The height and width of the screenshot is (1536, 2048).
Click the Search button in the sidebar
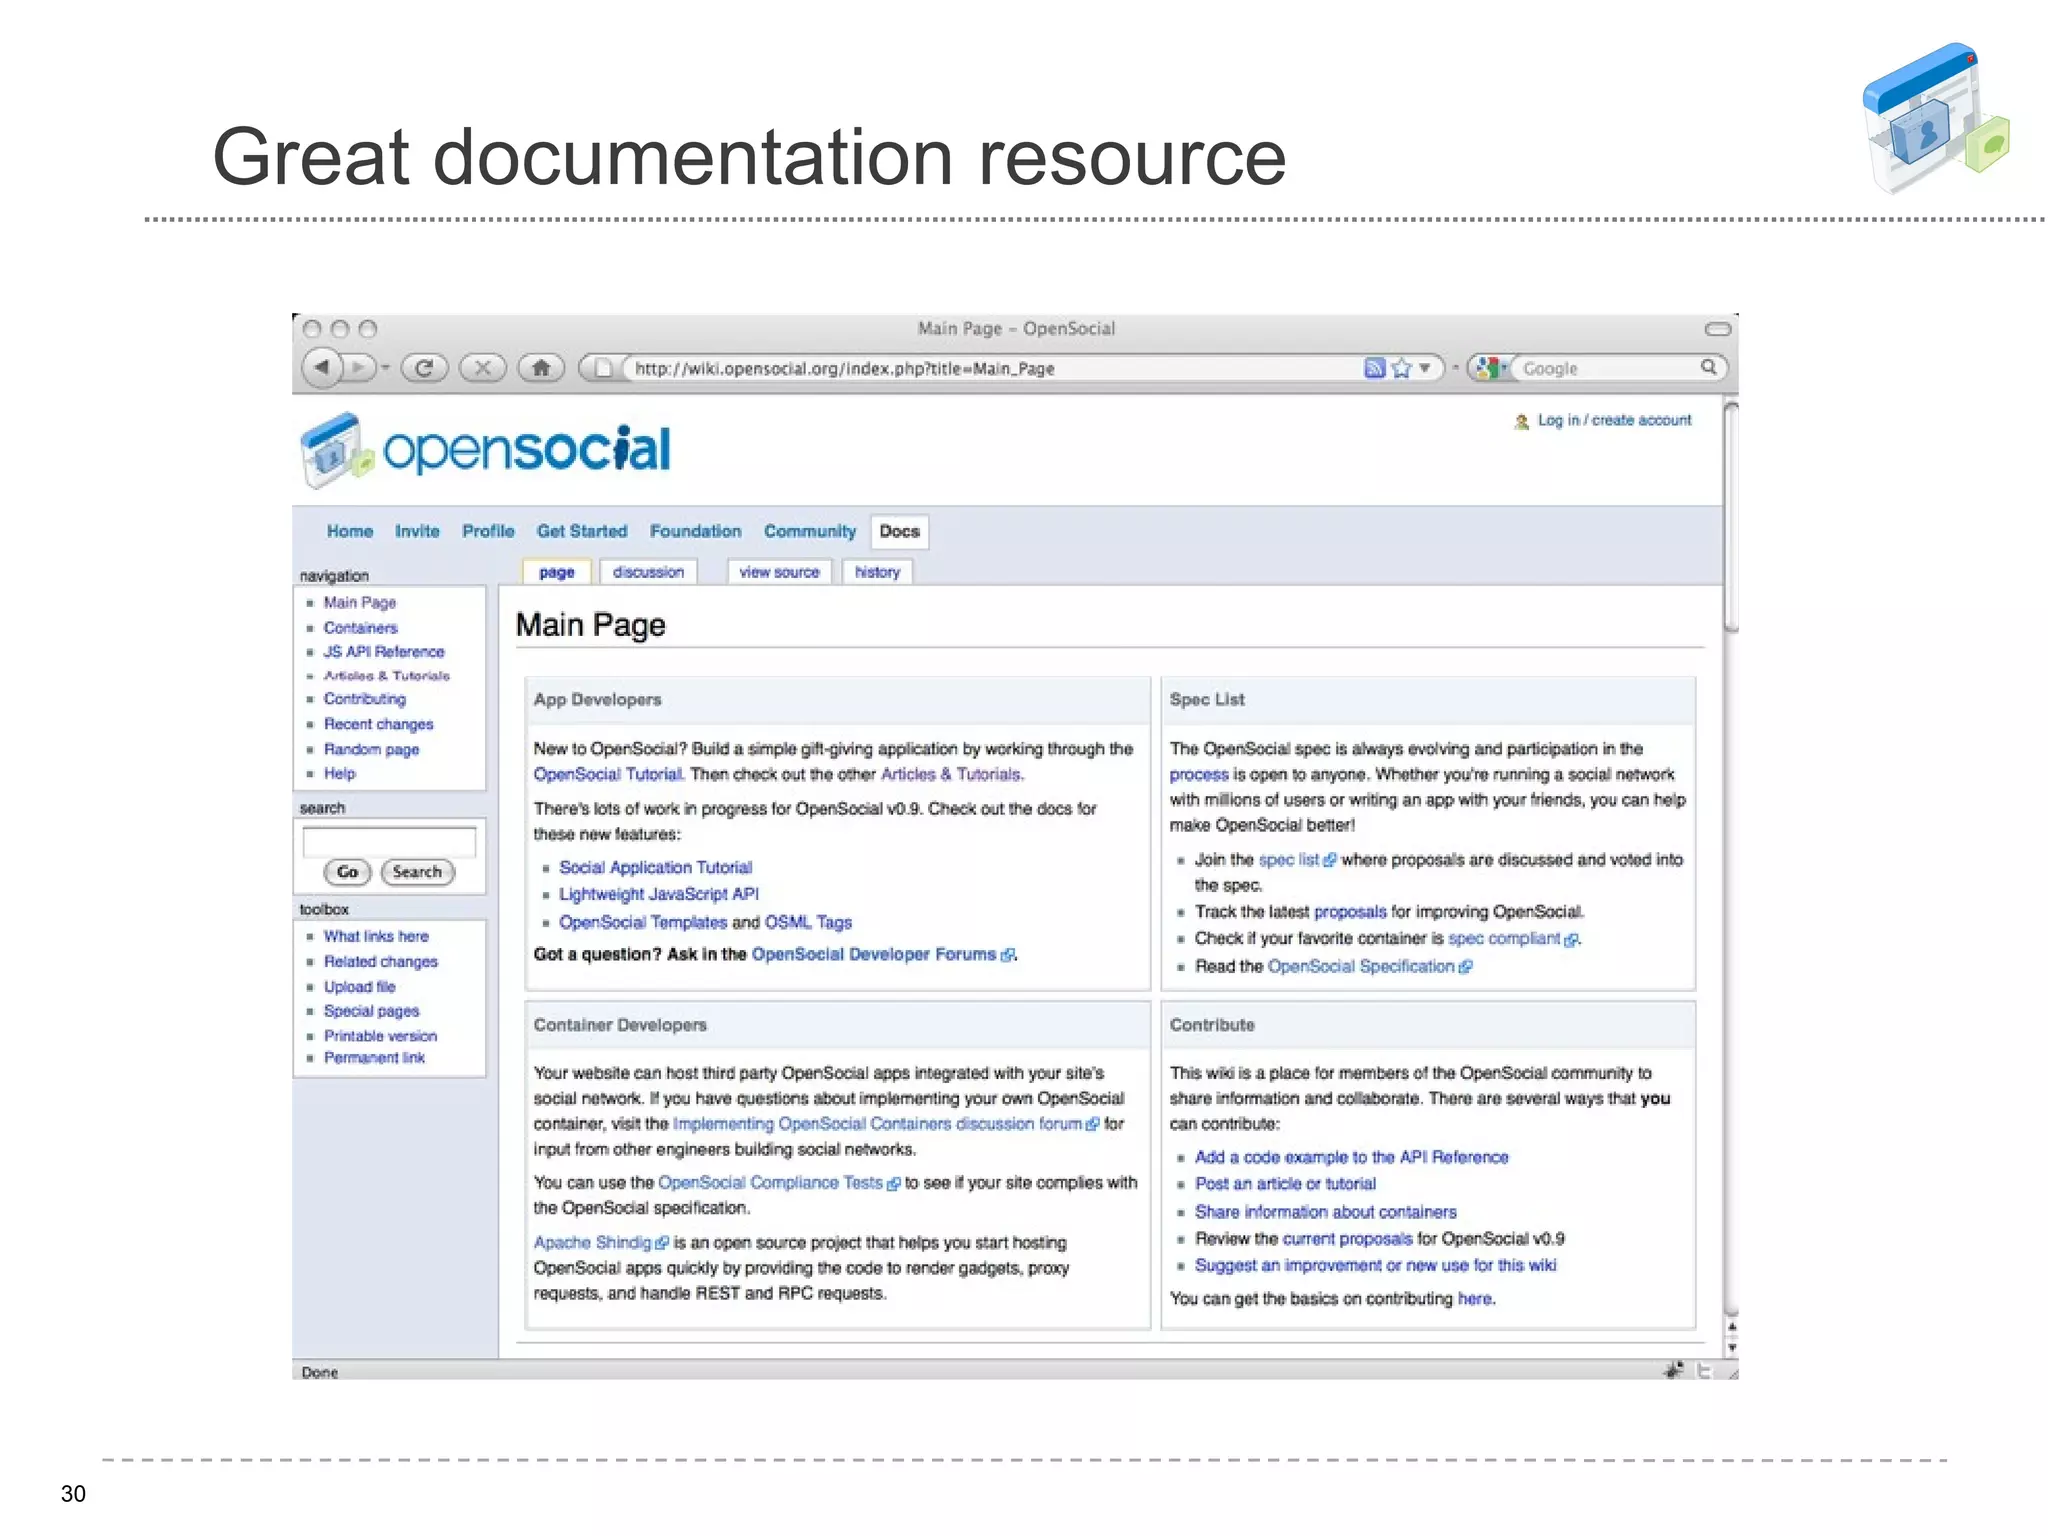tap(417, 872)
